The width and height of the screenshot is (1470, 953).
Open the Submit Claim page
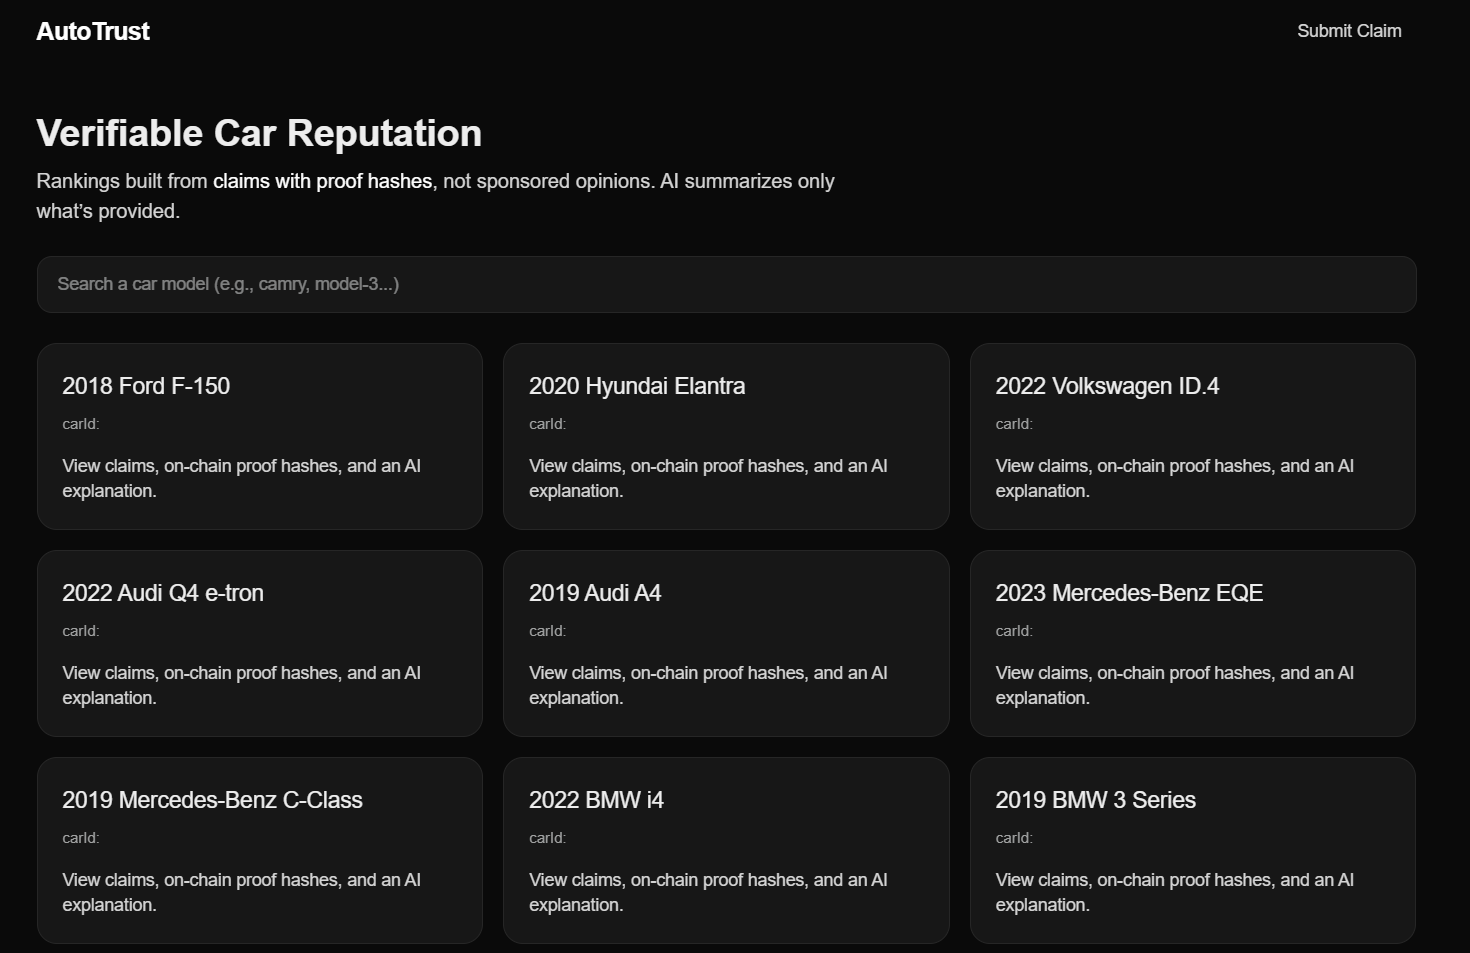[x=1349, y=31]
